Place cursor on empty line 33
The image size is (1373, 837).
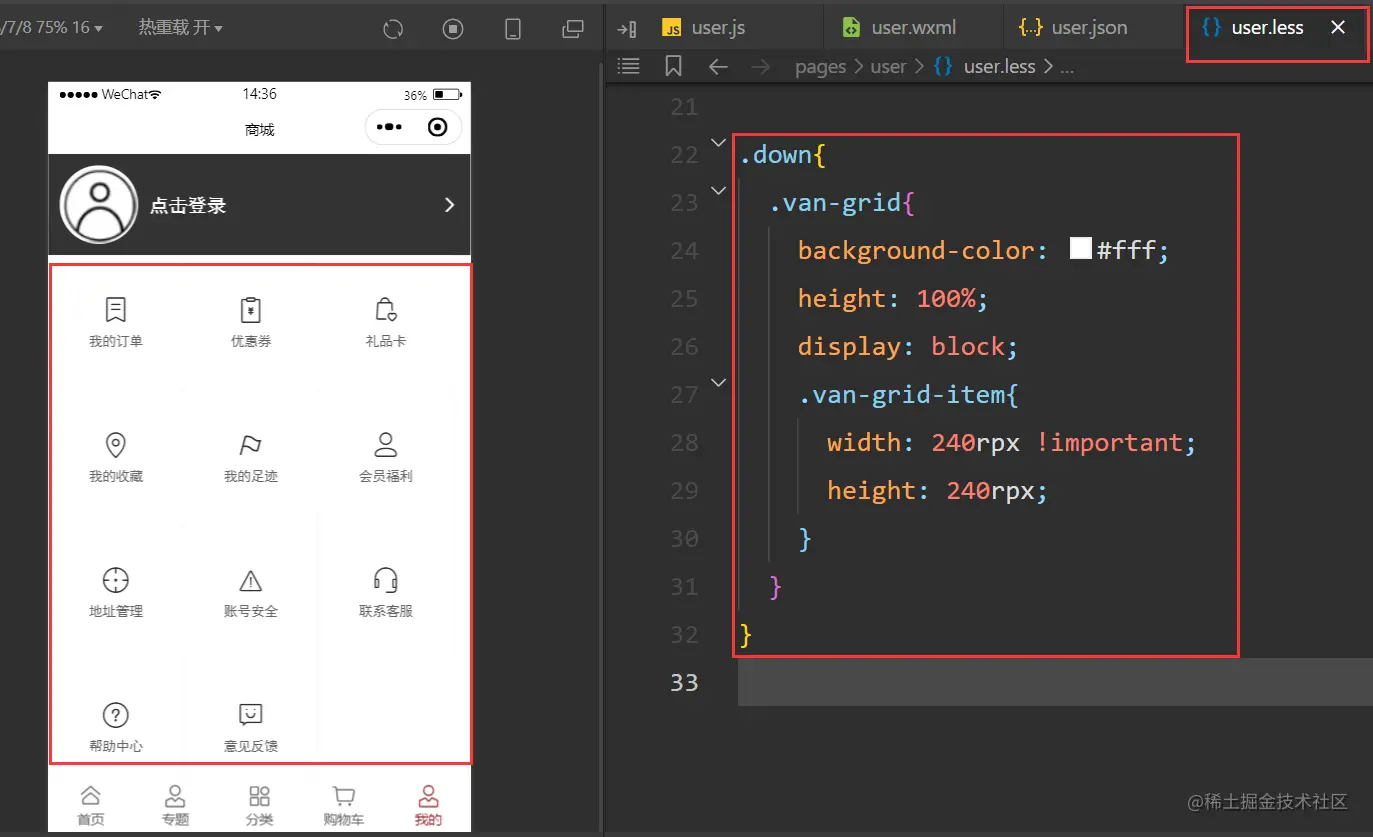[x=1055, y=682]
